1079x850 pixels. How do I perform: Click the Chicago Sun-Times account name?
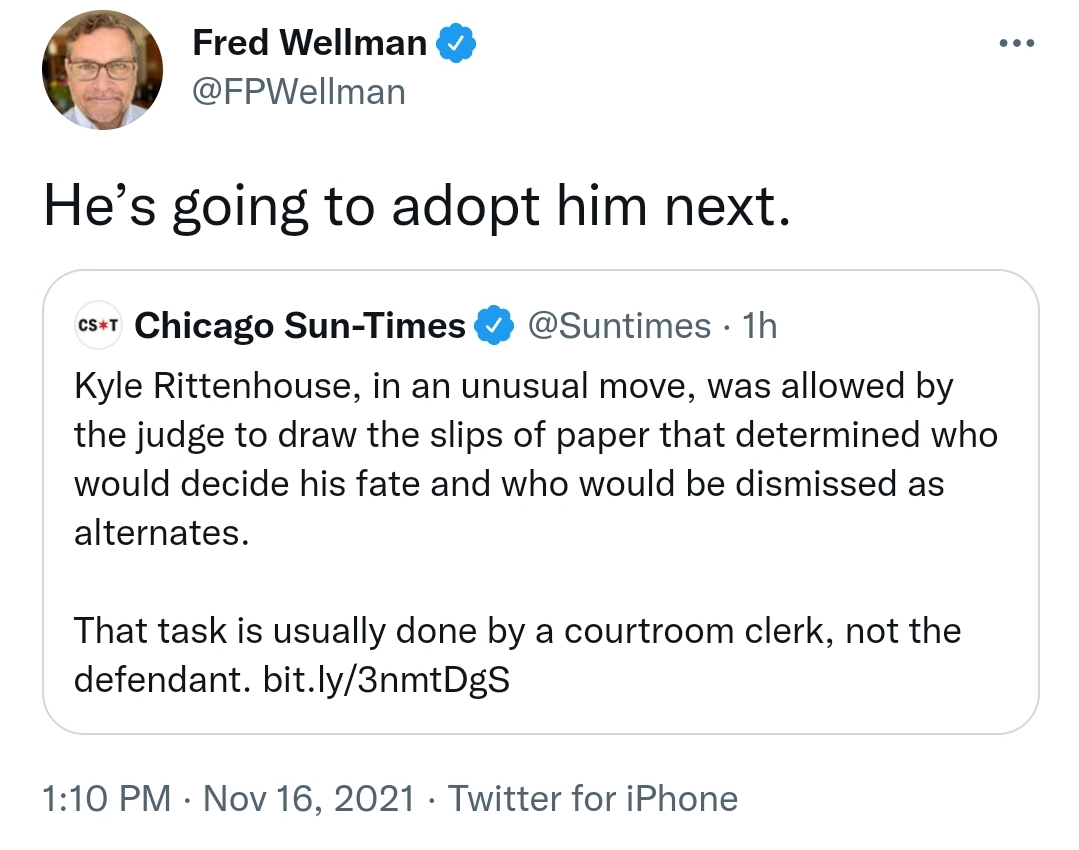300,326
